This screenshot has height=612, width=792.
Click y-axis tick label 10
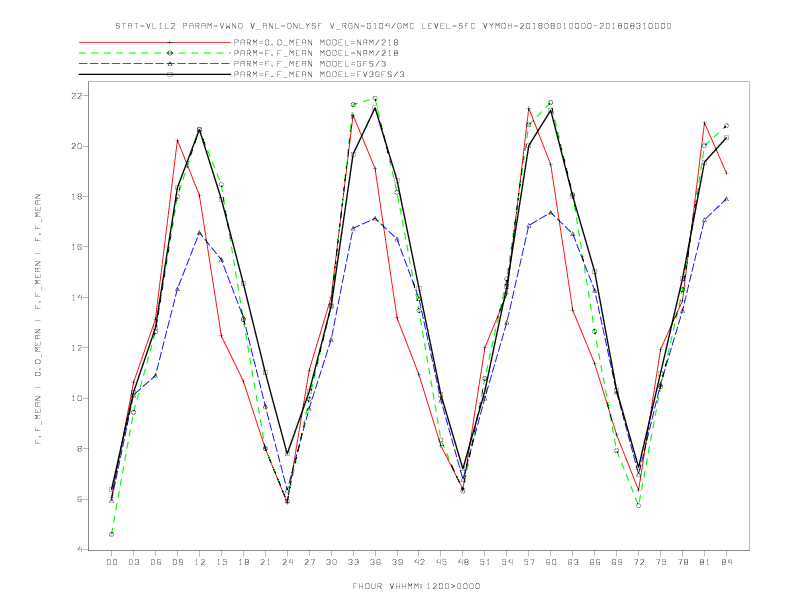[77, 398]
